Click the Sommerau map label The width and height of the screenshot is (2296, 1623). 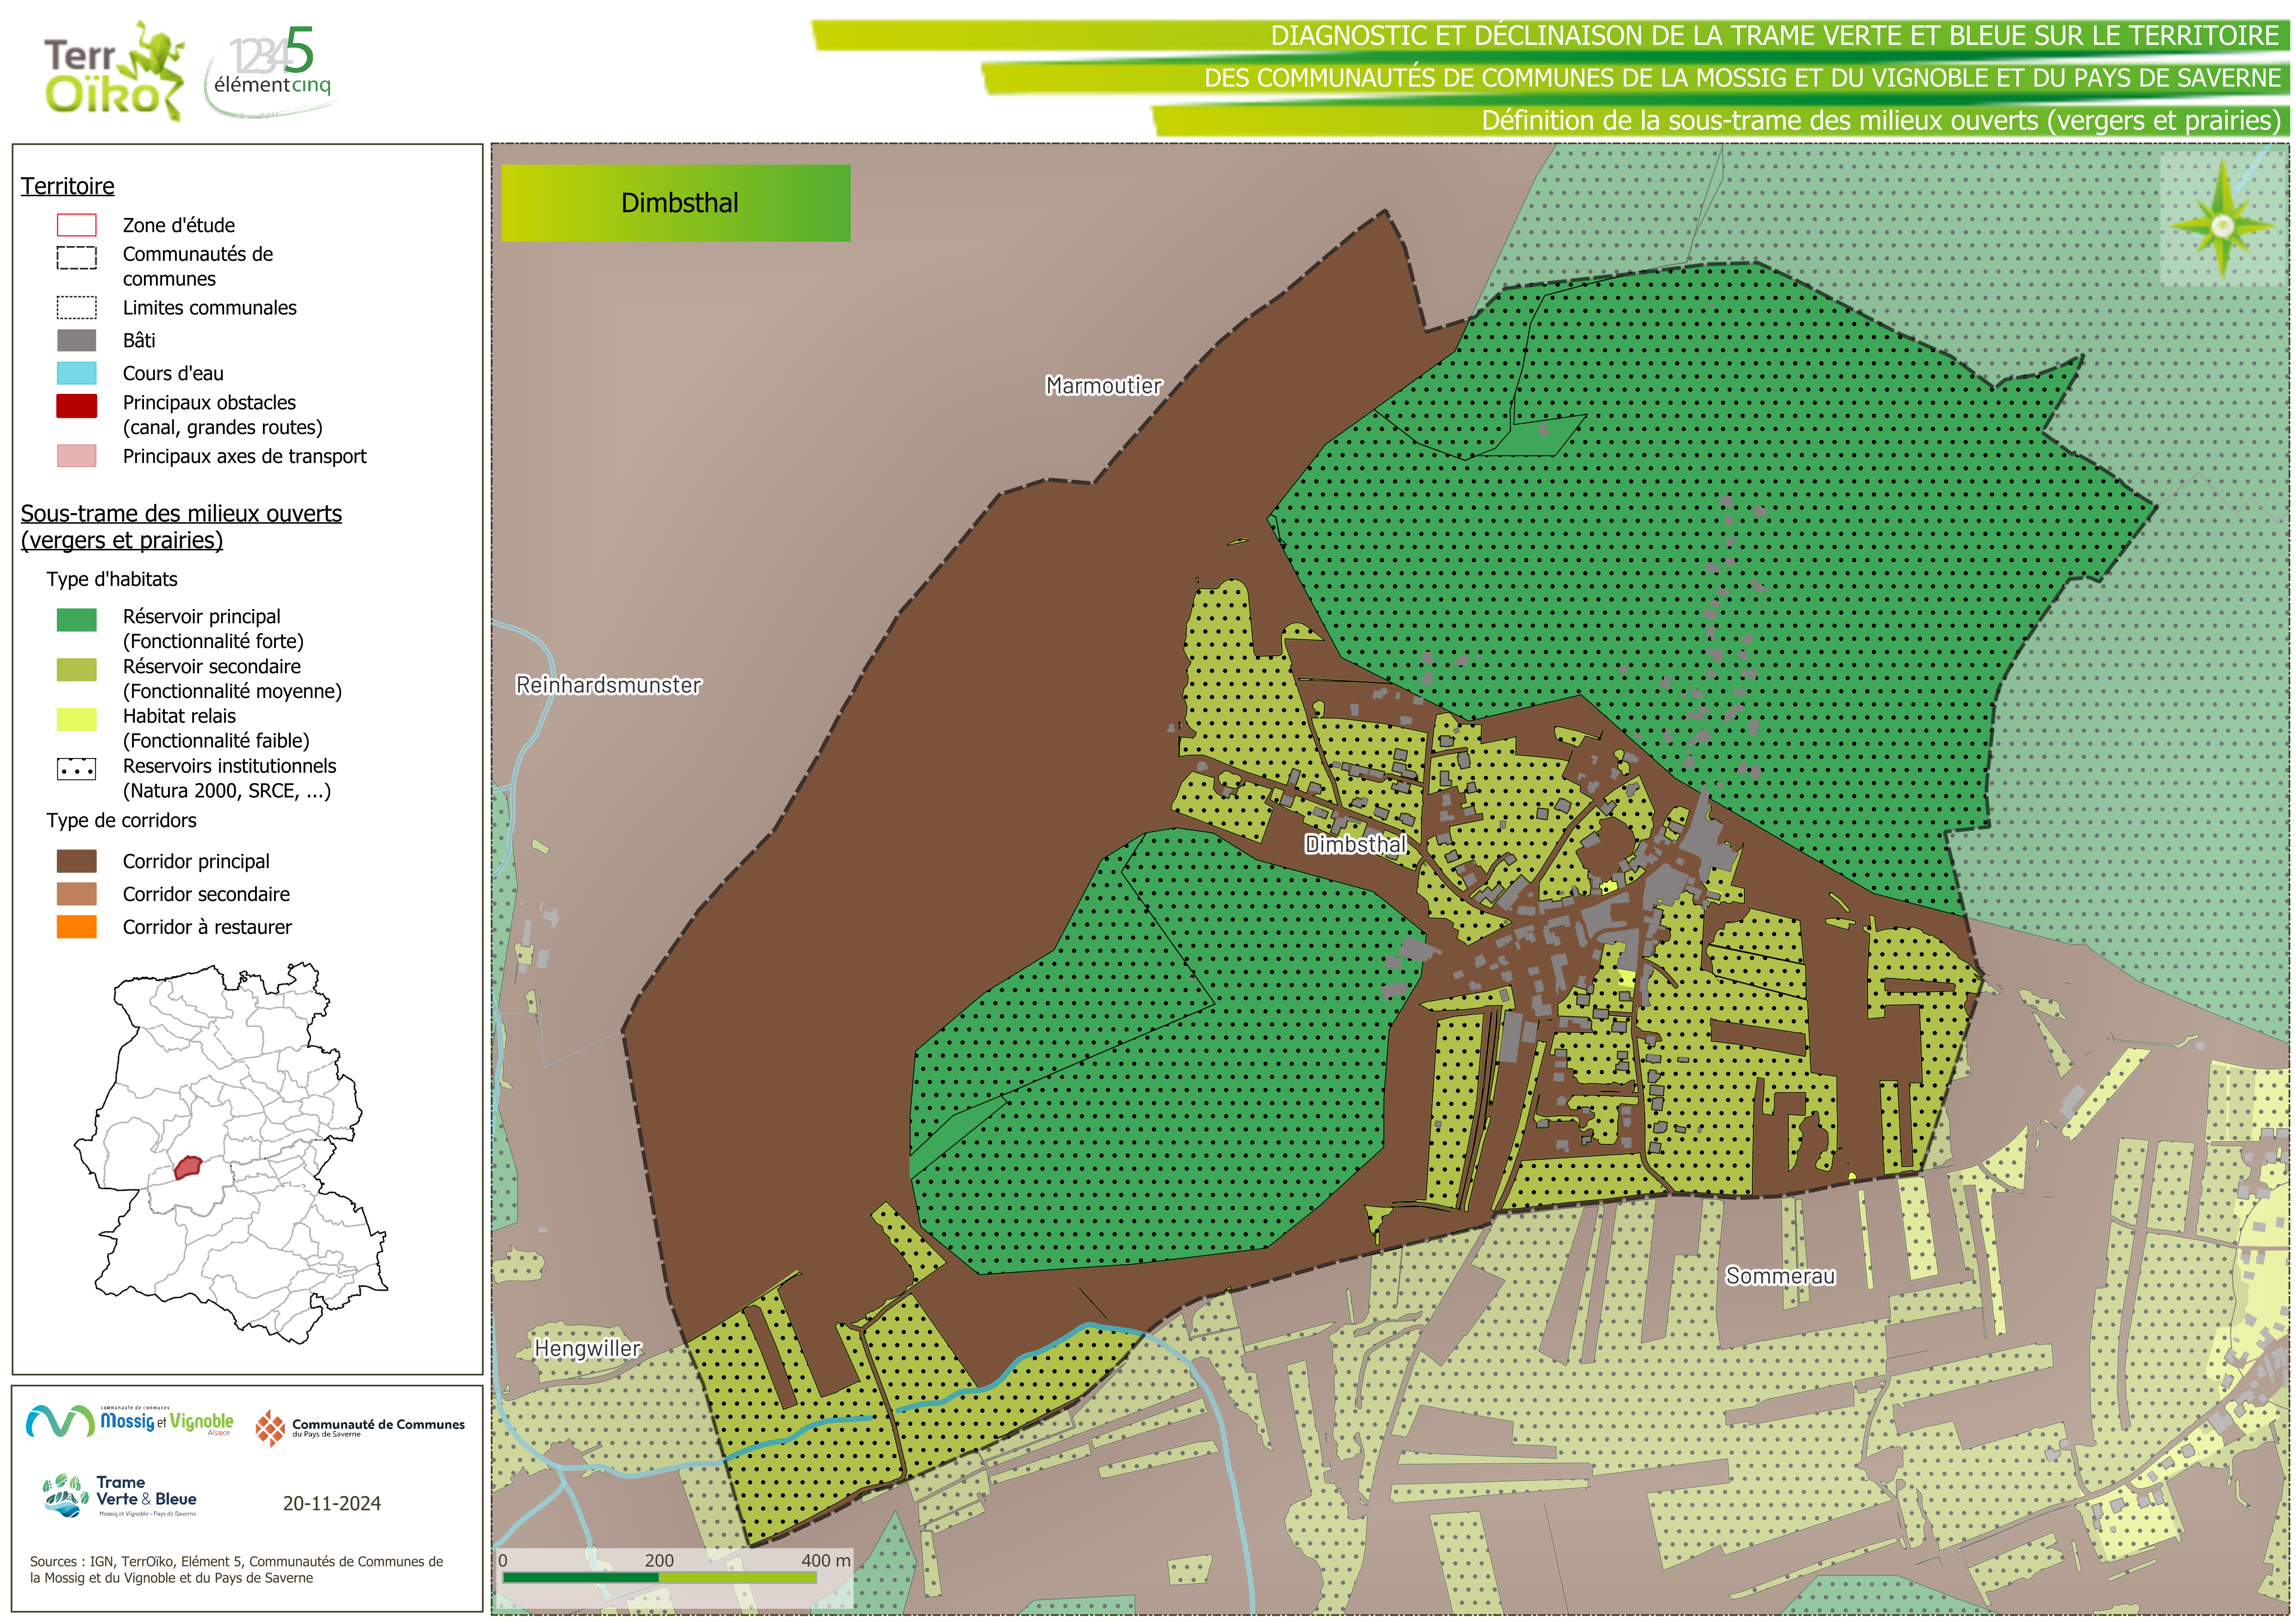point(1780,1276)
